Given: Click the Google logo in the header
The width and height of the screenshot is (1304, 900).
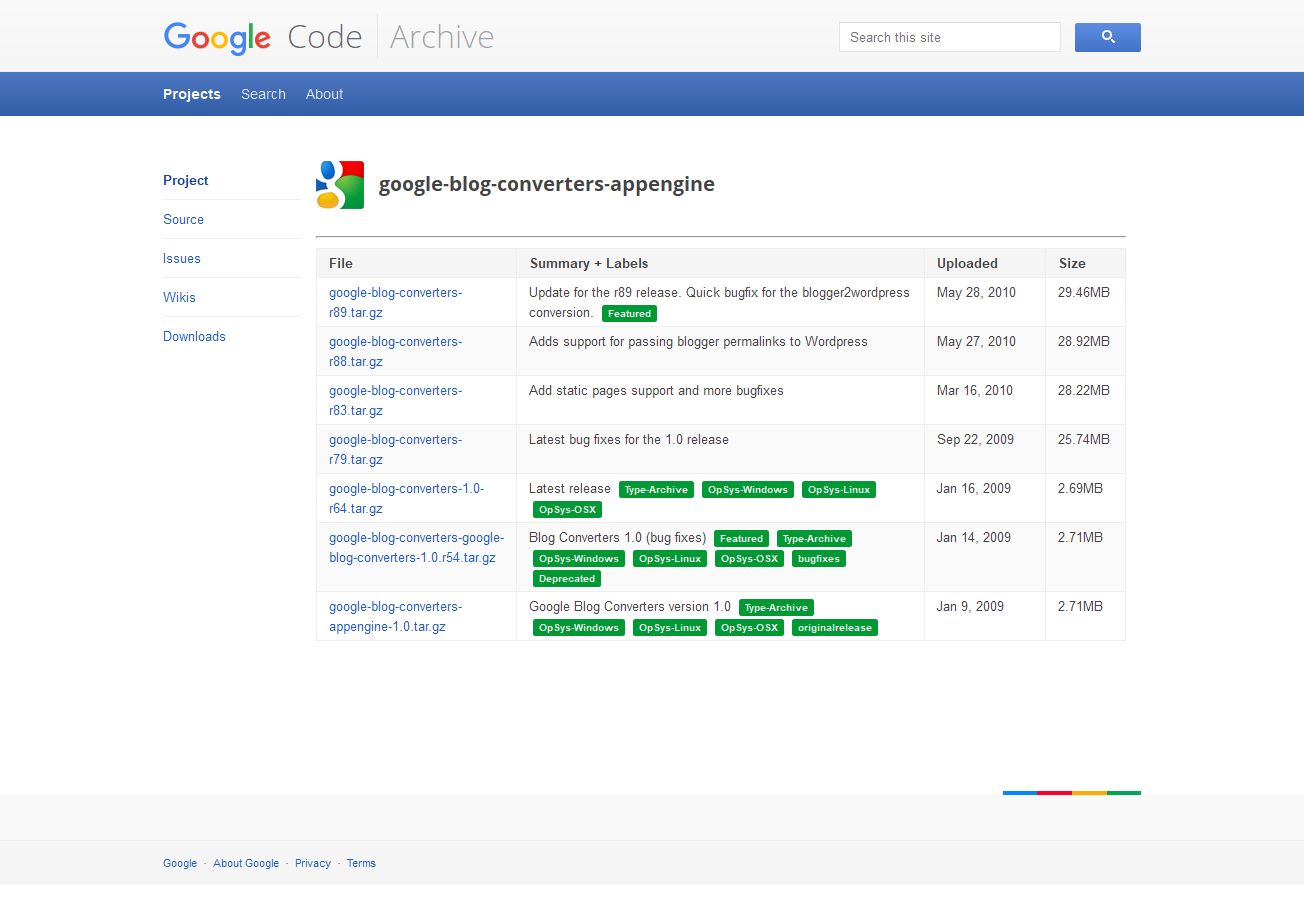Looking at the screenshot, I should coord(217,38).
